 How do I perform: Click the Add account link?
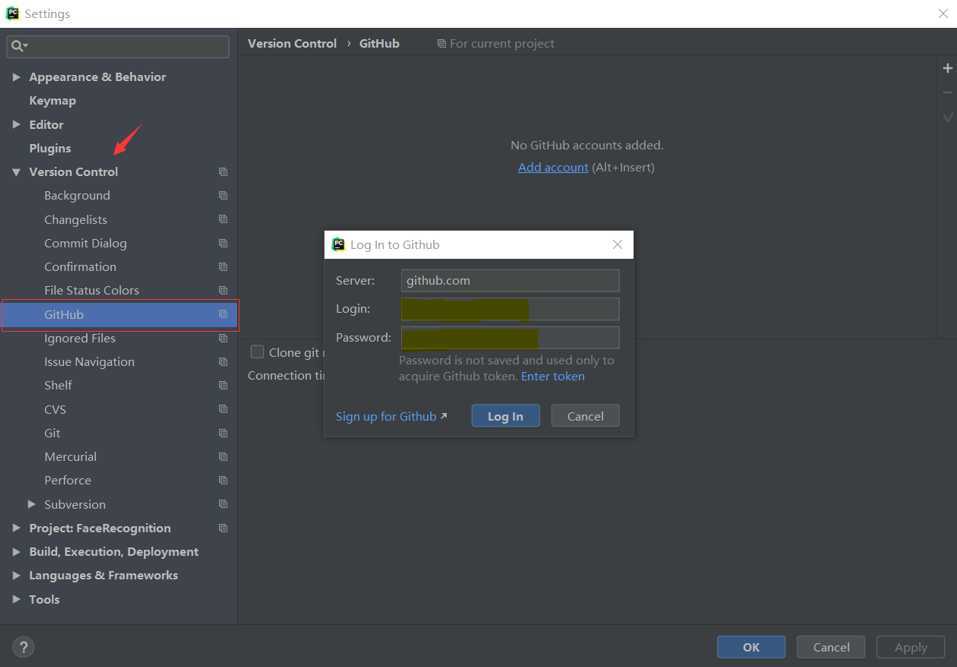(x=553, y=167)
